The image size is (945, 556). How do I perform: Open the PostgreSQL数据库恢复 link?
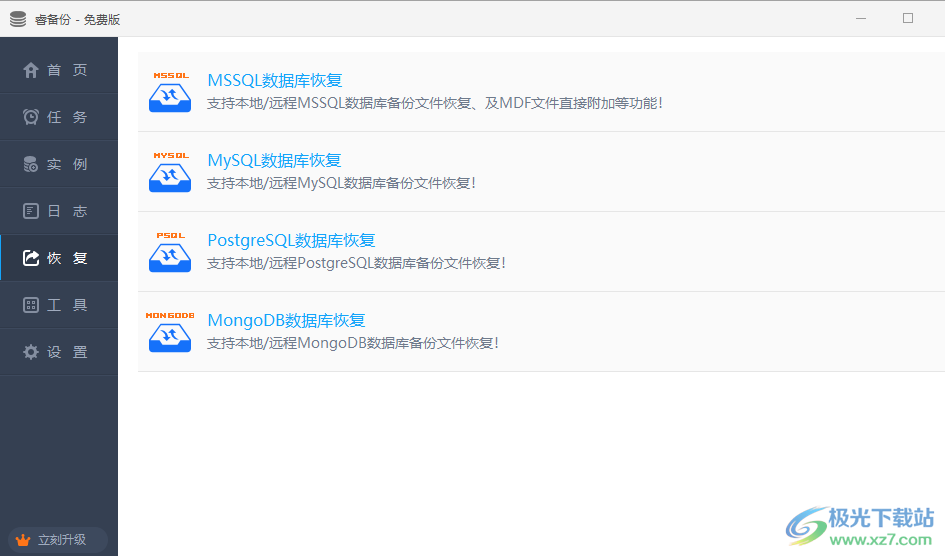(x=291, y=240)
